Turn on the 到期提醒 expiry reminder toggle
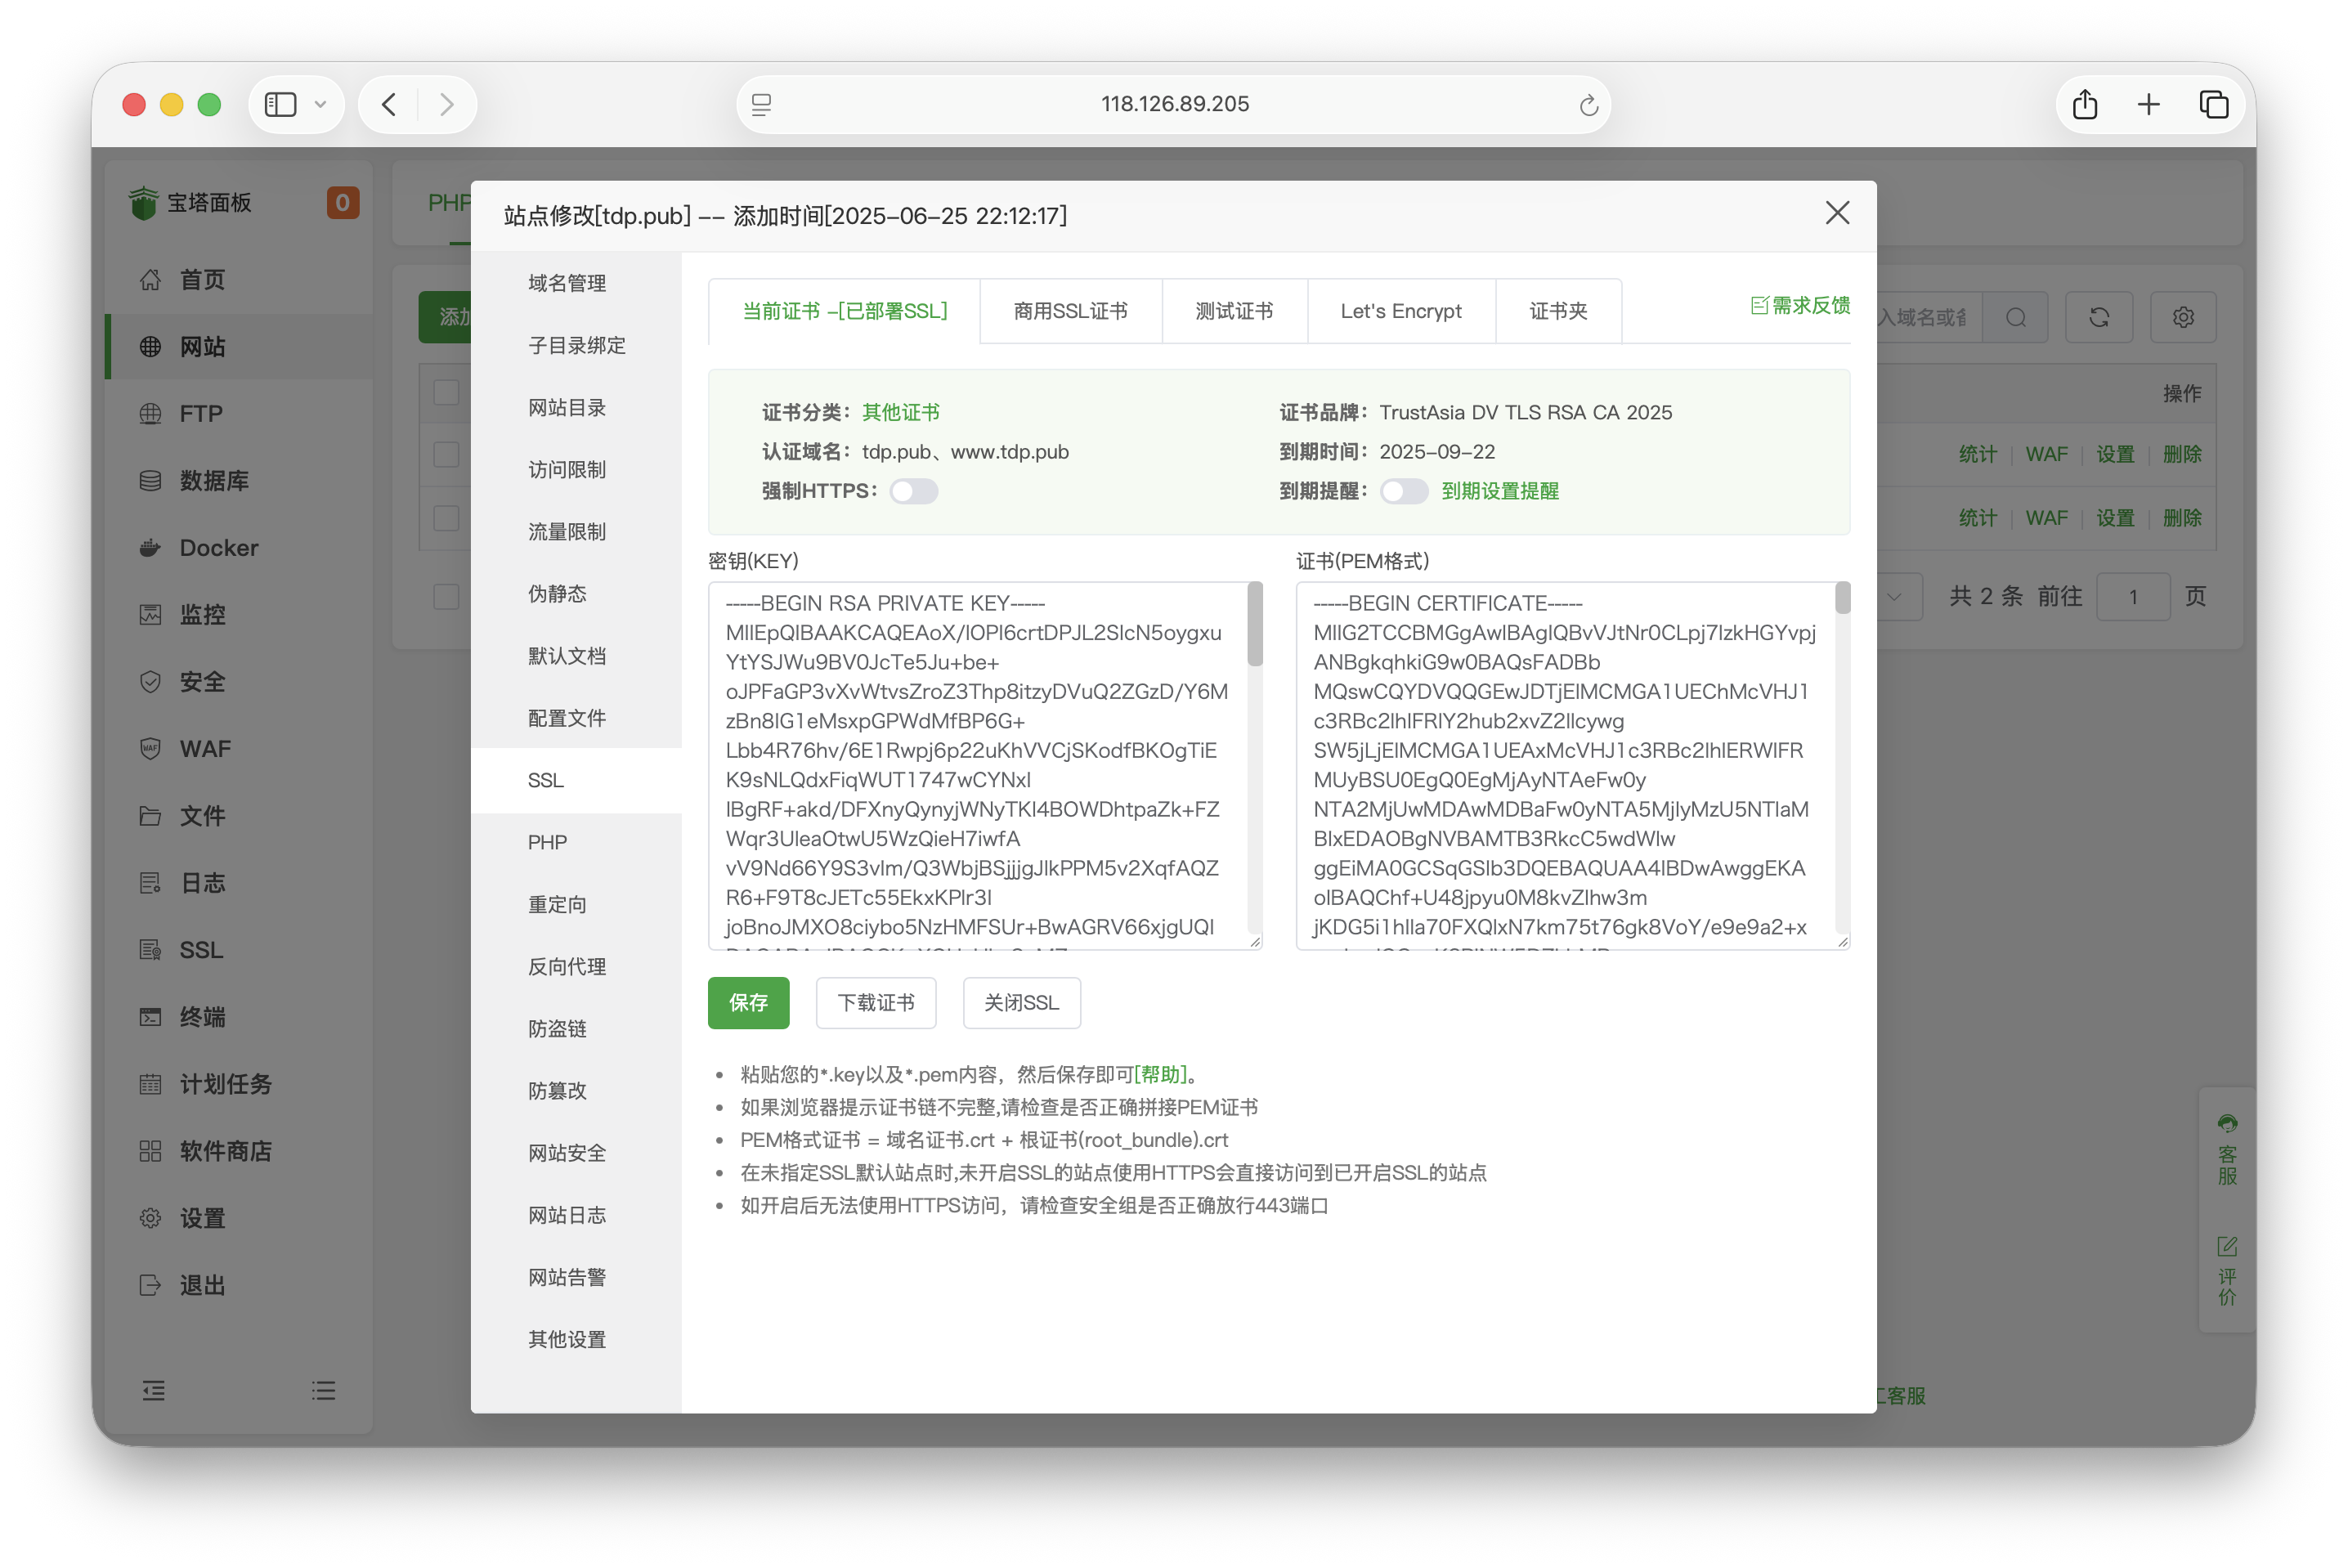This screenshot has width=2348, height=1568. click(1404, 491)
